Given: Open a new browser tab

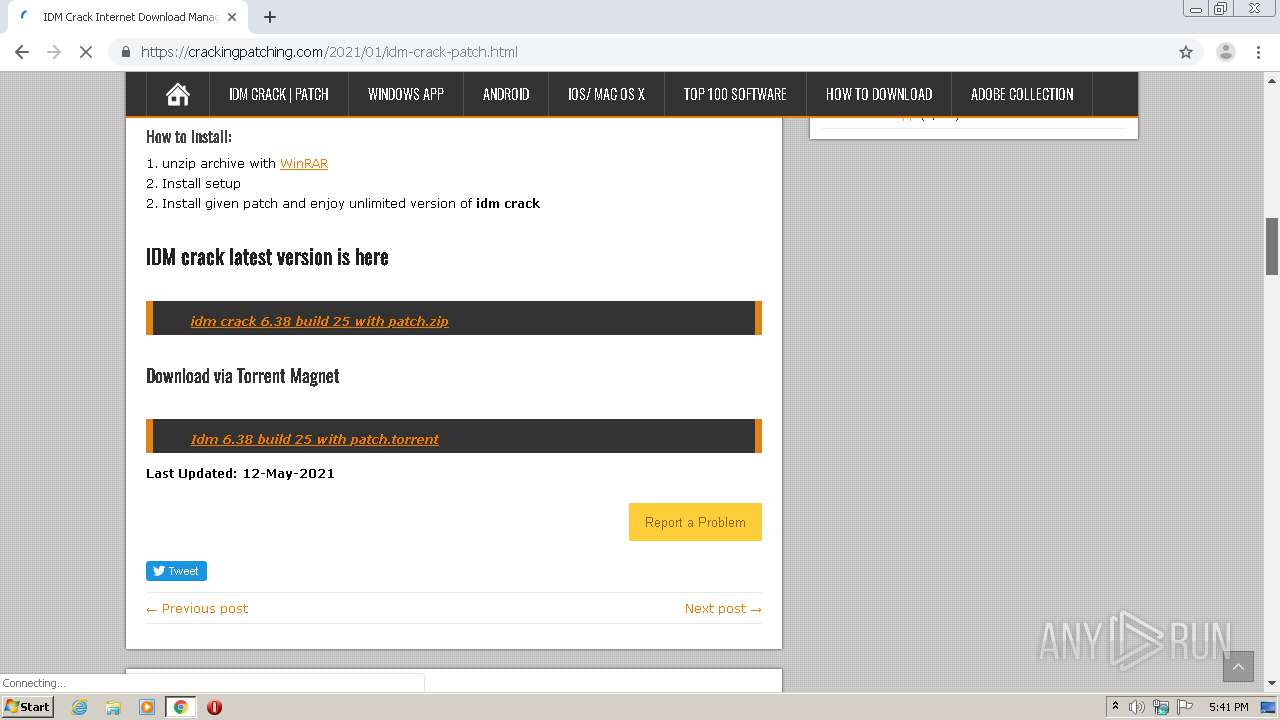Looking at the screenshot, I should click(269, 17).
